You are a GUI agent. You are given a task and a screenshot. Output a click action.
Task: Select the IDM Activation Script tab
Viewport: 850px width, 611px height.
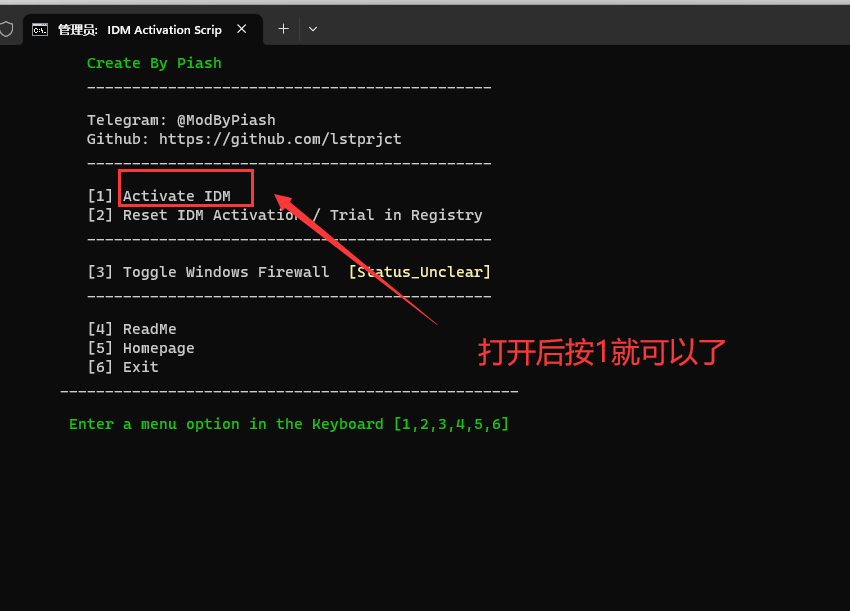pyautogui.click(x=143, y=30)
